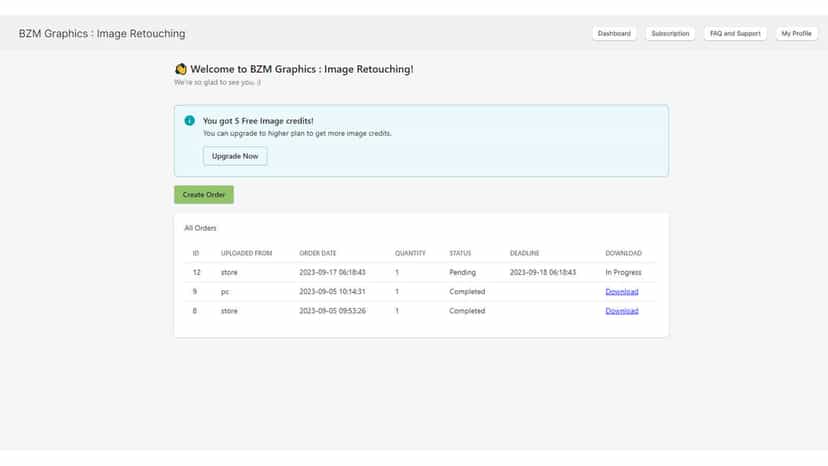
Task: Click 'We're so glad to see you' subtitle
Action: (217, 82)
